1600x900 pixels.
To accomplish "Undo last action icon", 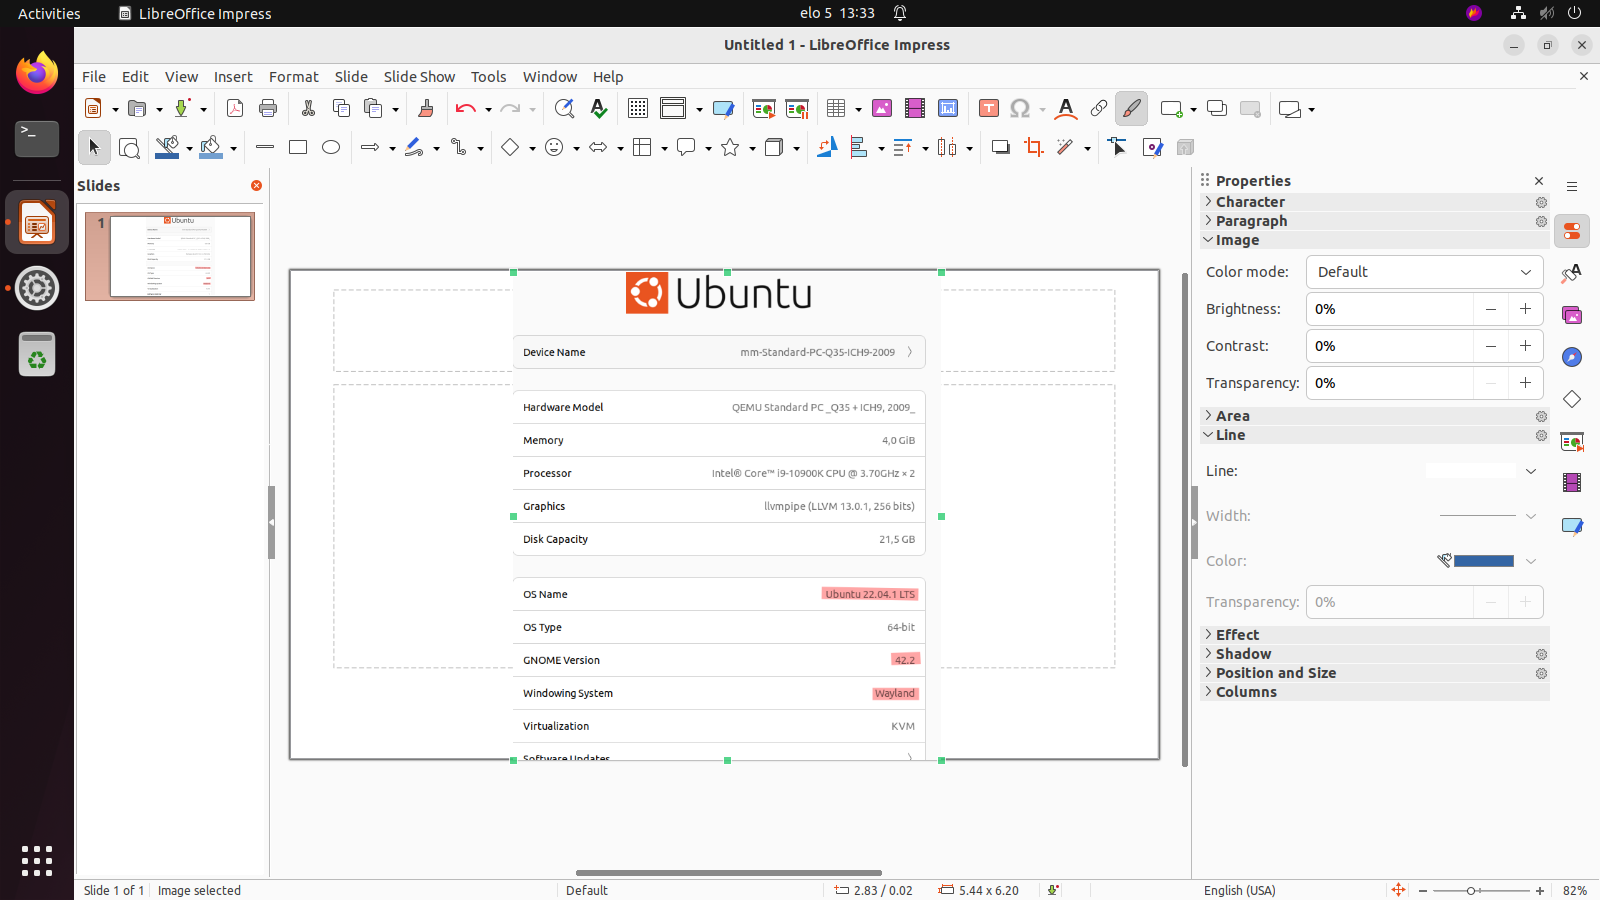I will point(465,109).
